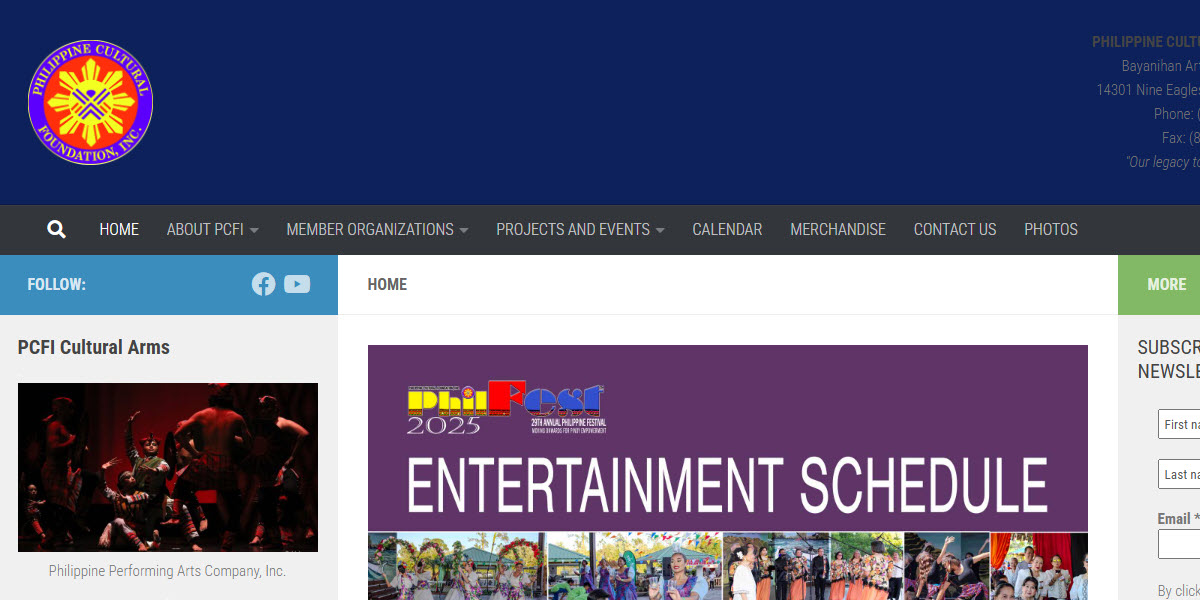Image resolution: width=1200 pixels, height=600 pixels.
Task: Open the CALENDAR page
Action: click(727, 229)
